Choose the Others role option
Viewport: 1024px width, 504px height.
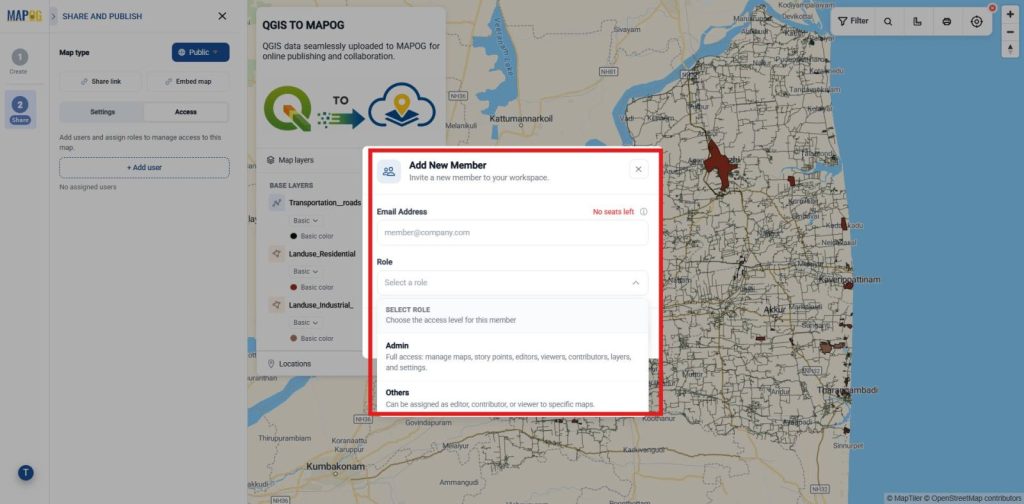513,398
